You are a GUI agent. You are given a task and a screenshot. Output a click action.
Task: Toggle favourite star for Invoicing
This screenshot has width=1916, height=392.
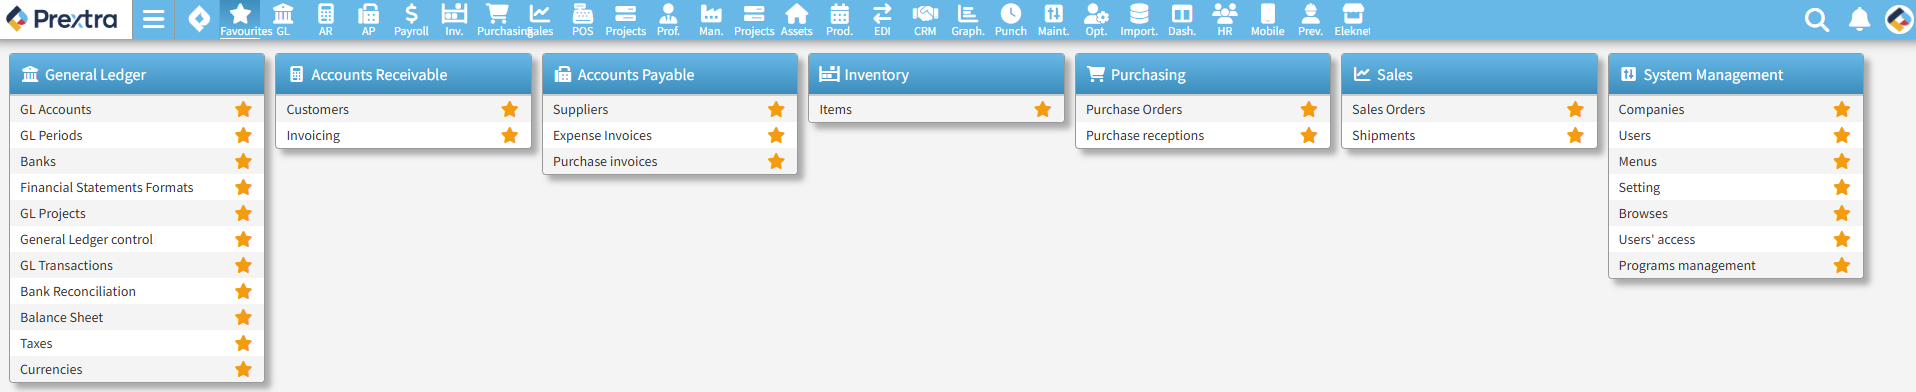(x=510, y=135)
